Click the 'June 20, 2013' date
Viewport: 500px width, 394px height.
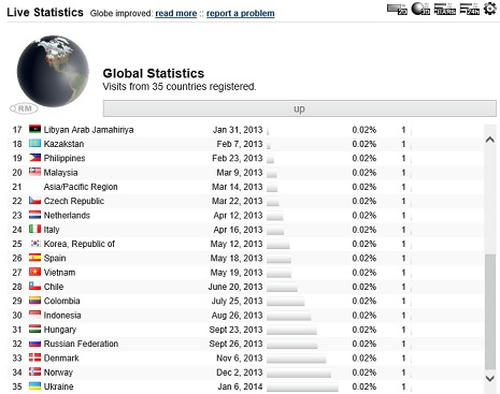pos(235,287)
